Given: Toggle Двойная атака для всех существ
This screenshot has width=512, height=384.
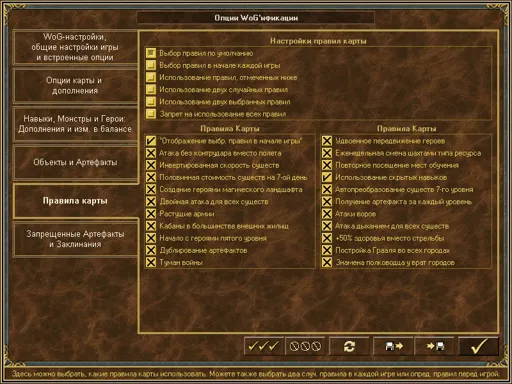Looking at the screenshot, I should point(151,202).
